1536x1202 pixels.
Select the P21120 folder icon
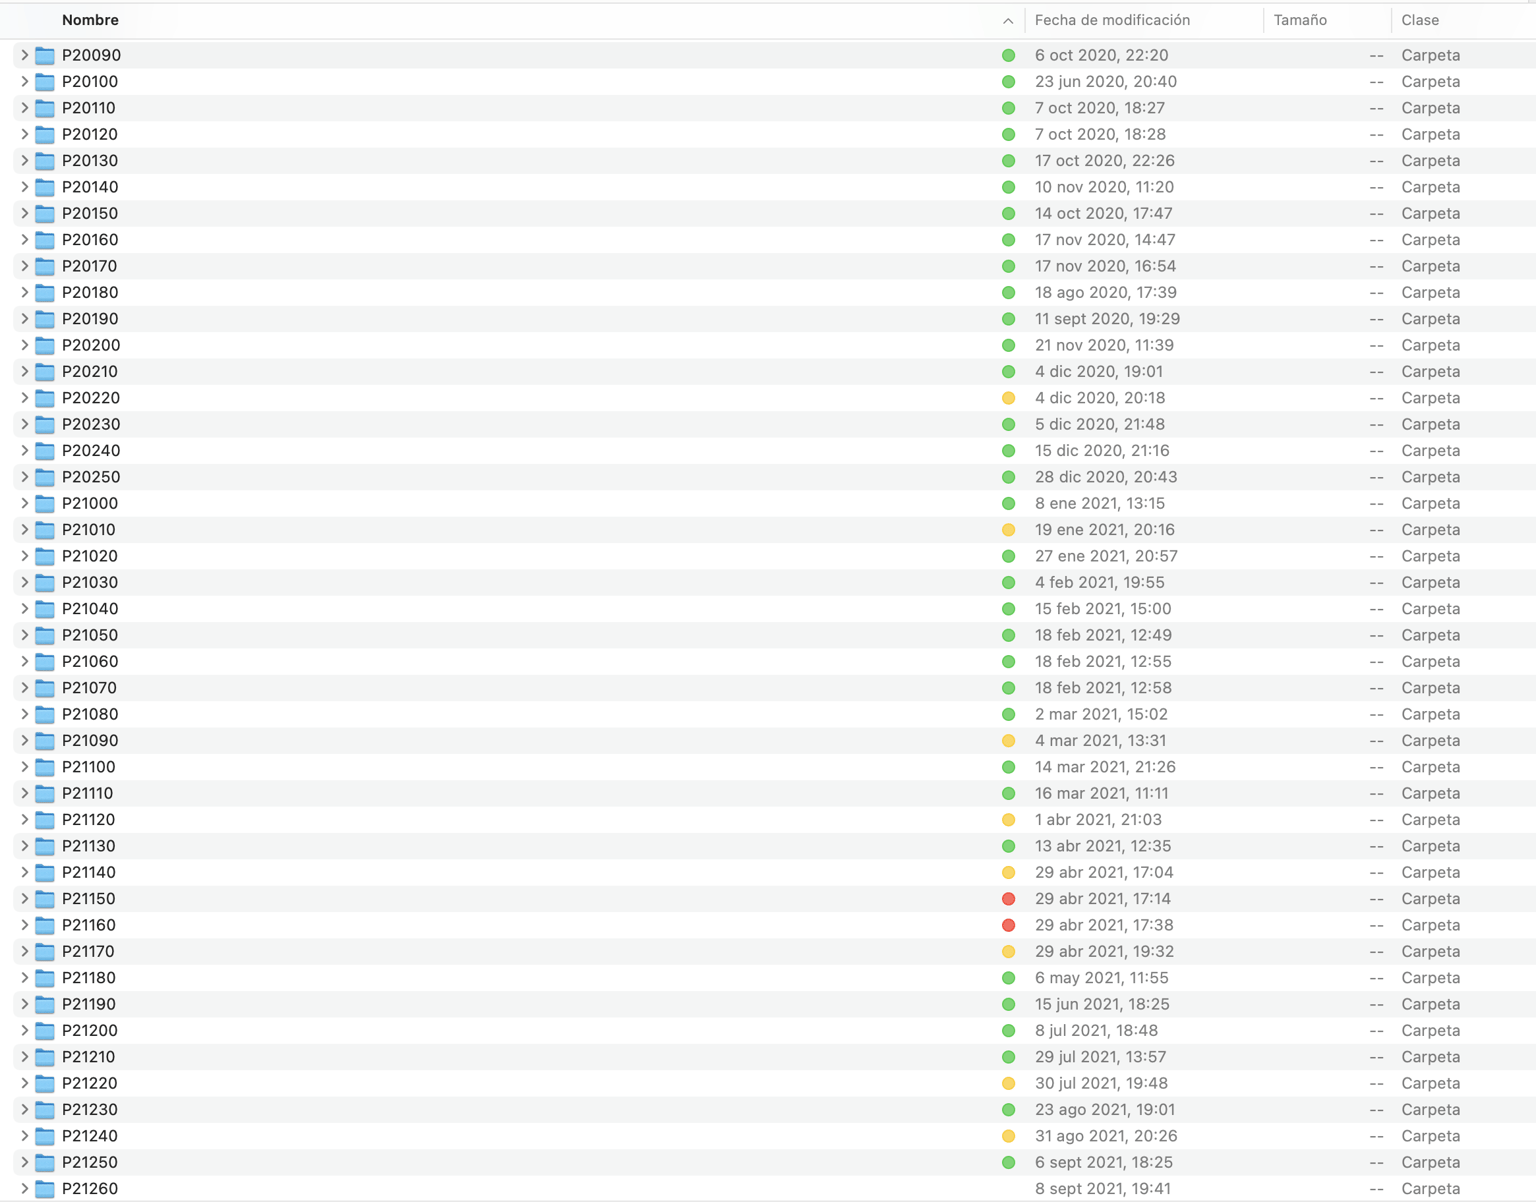45,819
